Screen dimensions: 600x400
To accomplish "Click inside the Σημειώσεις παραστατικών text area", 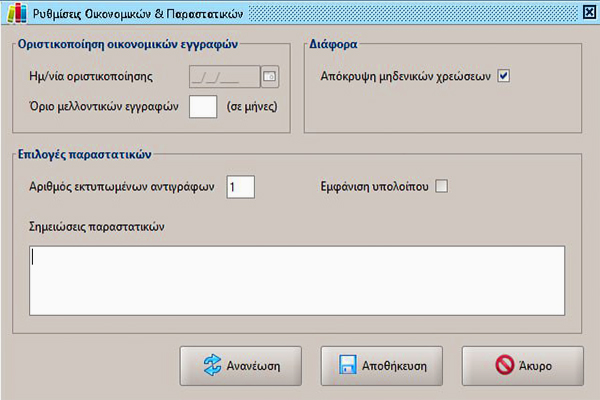I will coord(298,280).
